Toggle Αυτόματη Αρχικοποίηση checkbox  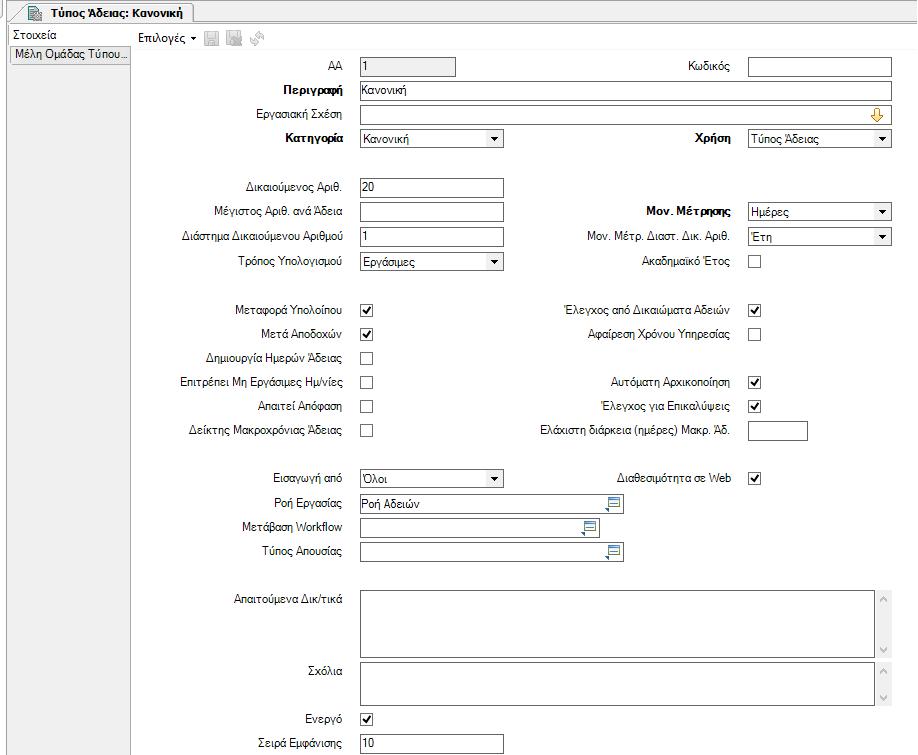point(755,382)
